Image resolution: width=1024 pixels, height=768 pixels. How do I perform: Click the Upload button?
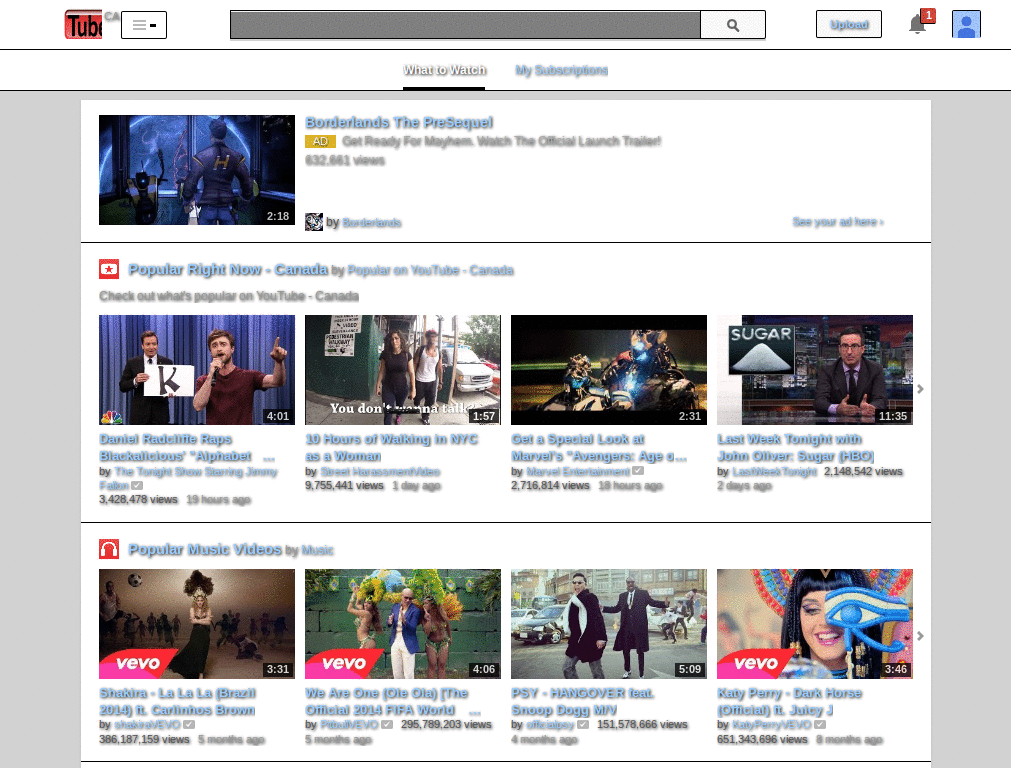[x=849, y=25]
